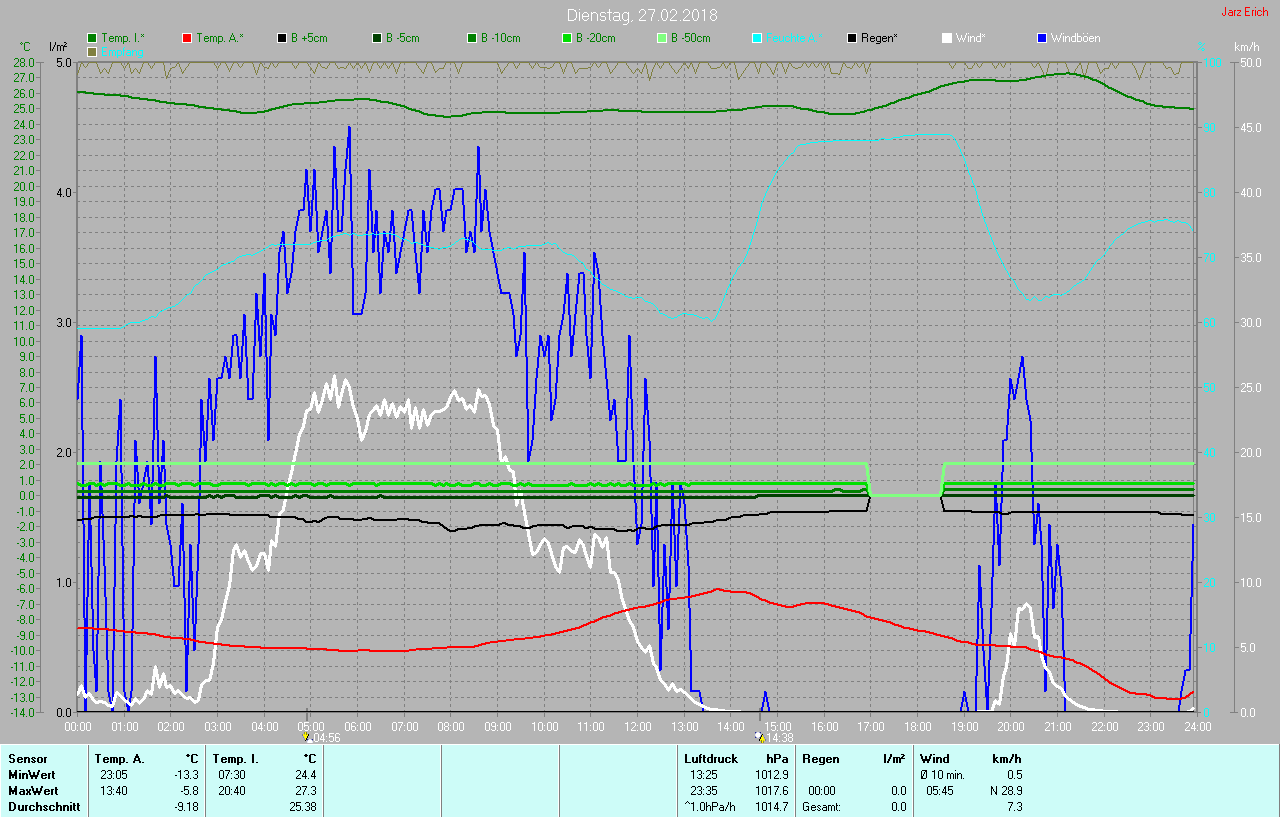Select the B -5cm legend label
This screenshot has width=1280, height=817.
(404, 38)
